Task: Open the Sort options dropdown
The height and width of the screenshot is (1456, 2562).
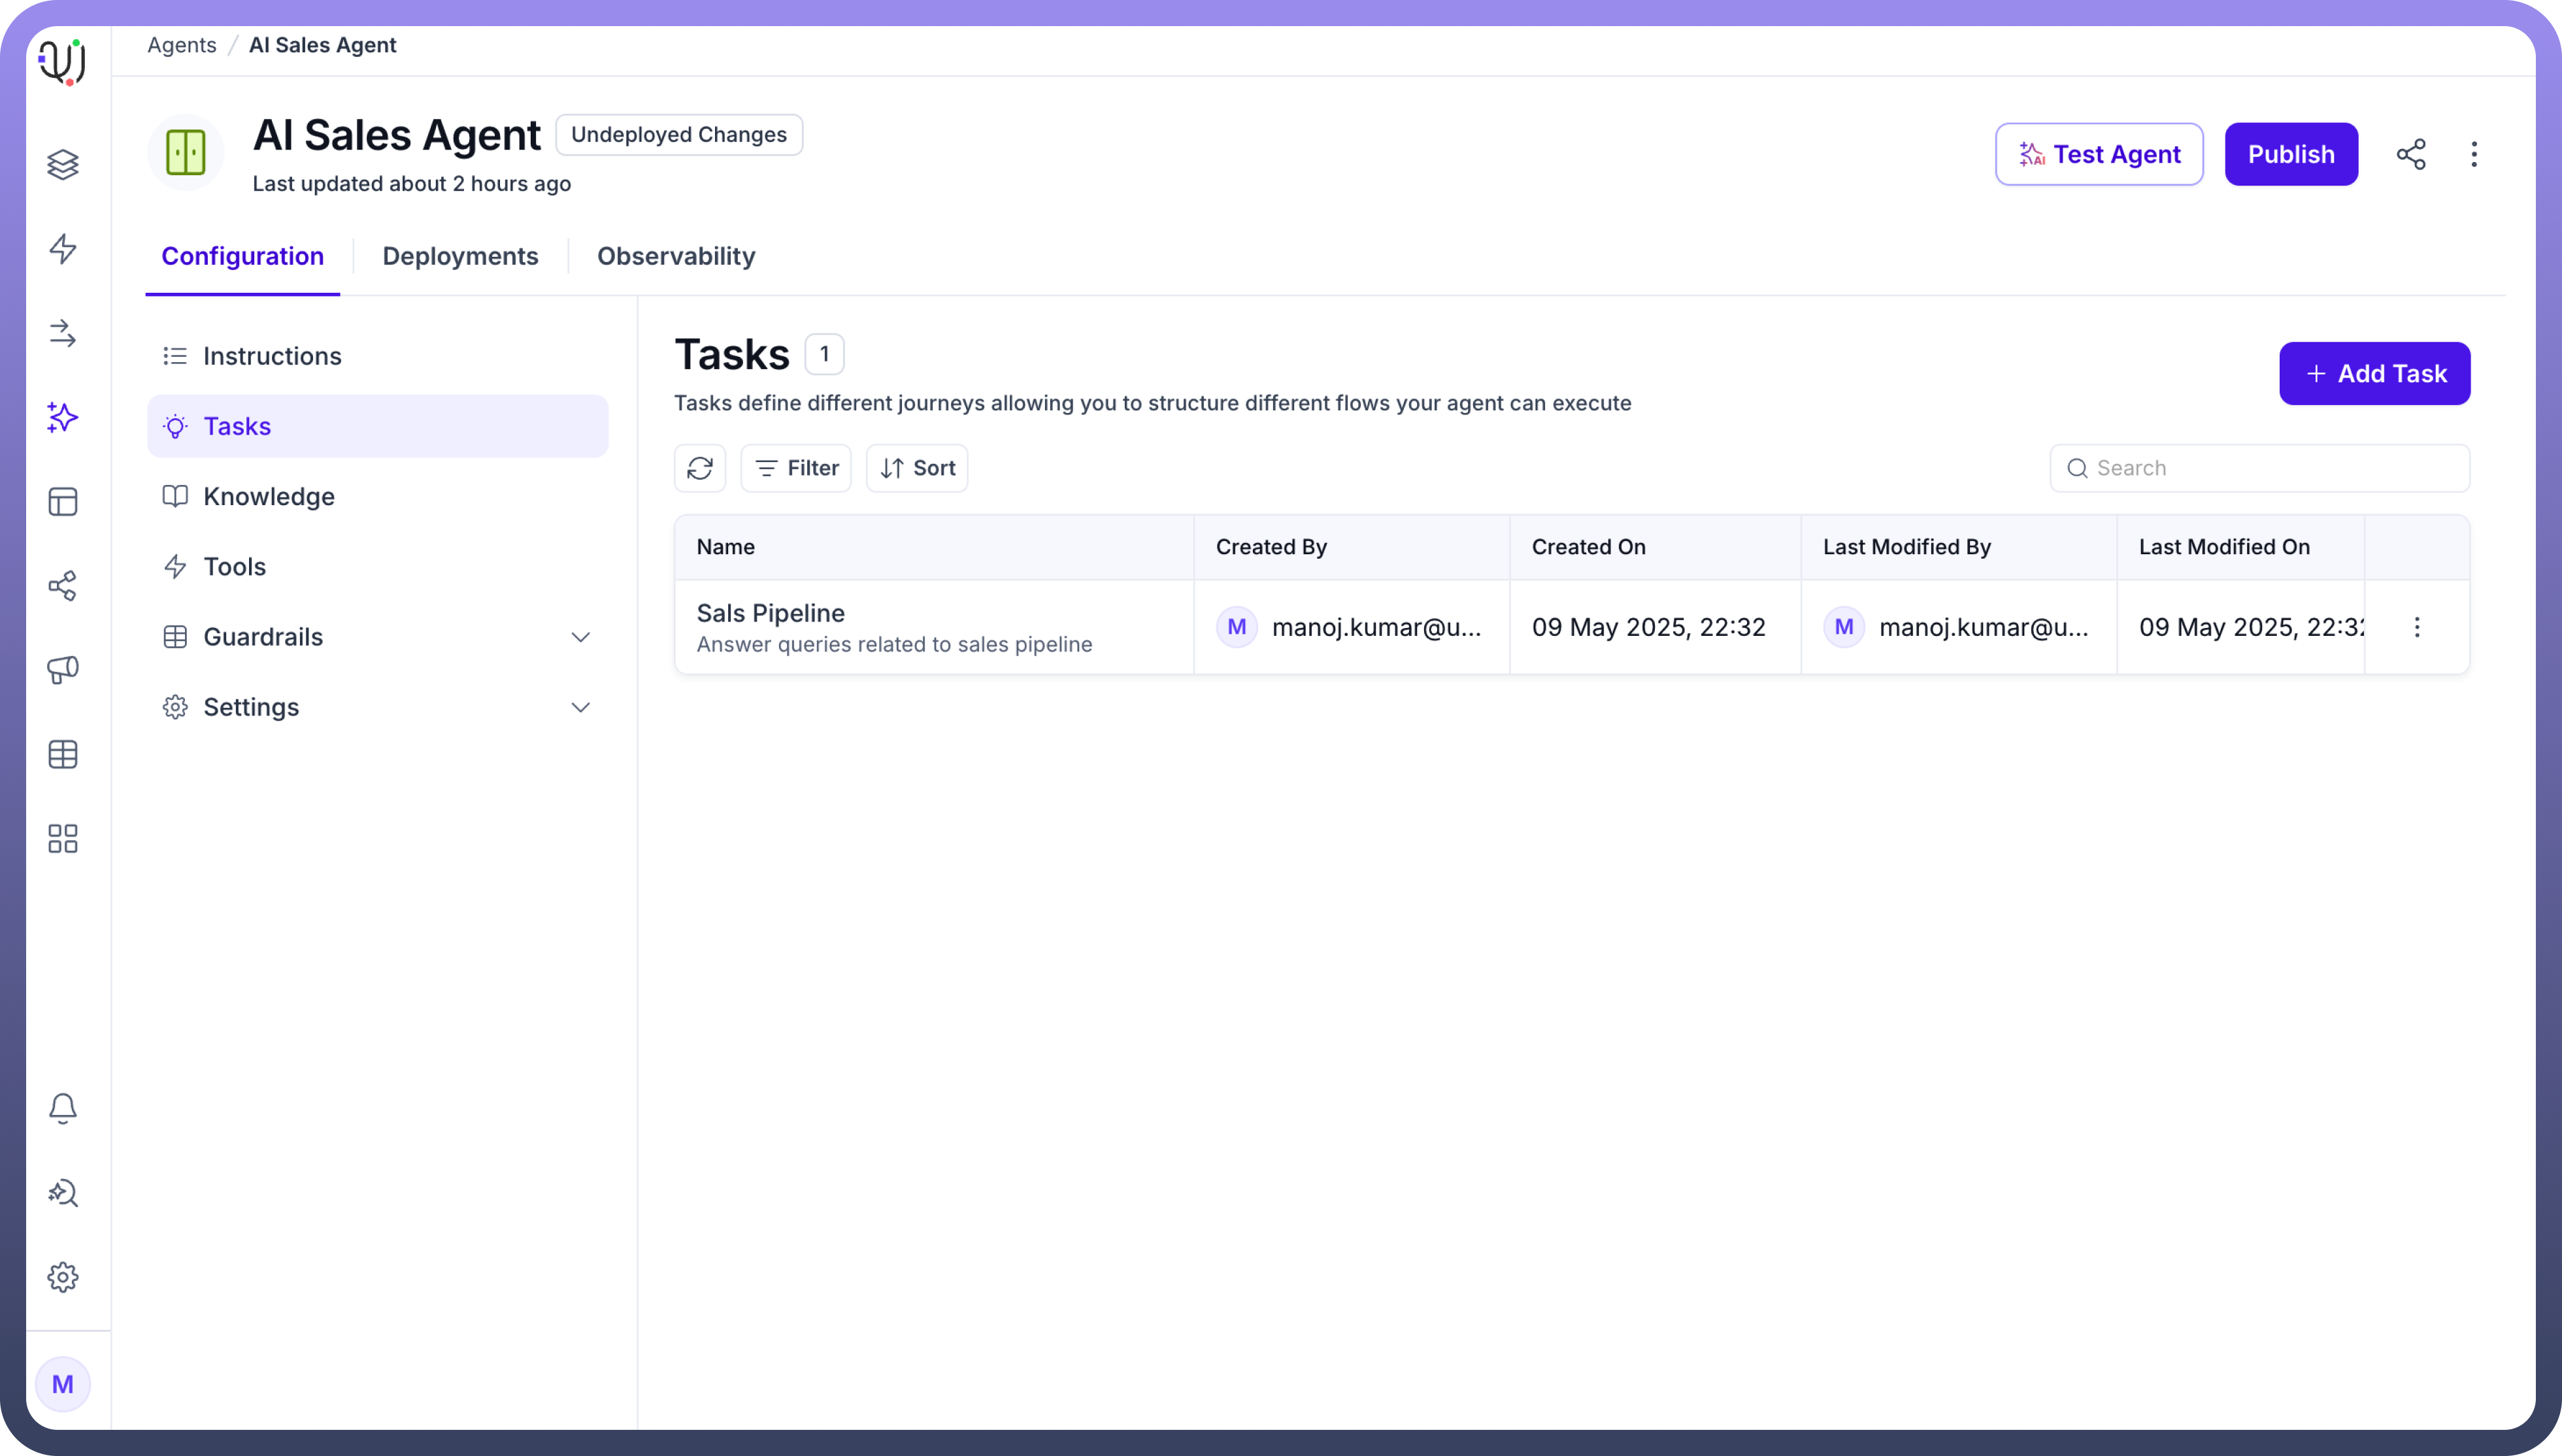Action: click(917, 468)
